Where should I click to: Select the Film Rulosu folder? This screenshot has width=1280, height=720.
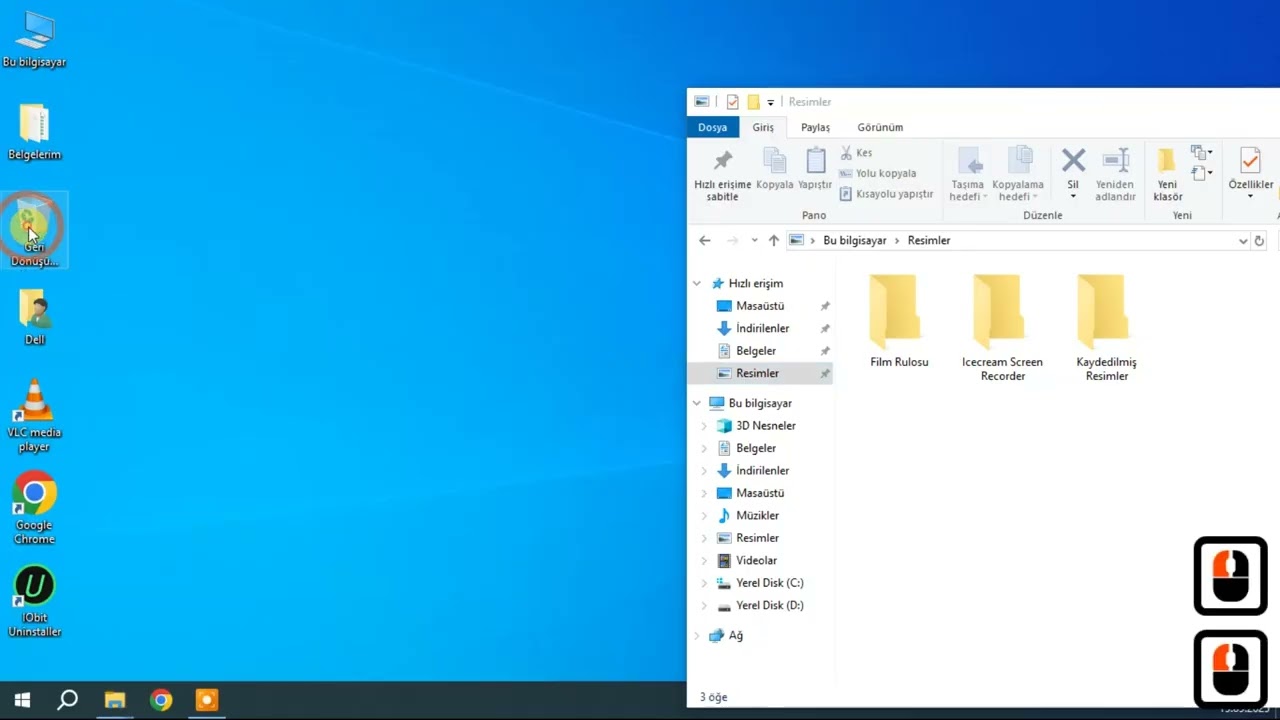pos(899,321)
